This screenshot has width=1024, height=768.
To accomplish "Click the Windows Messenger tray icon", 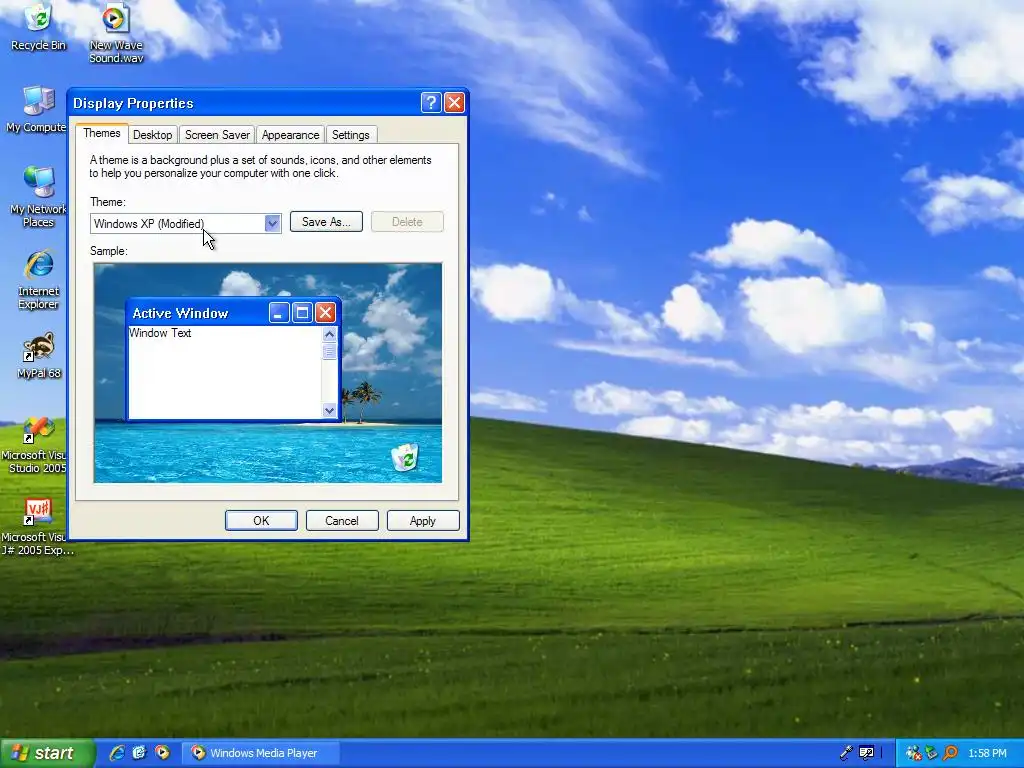I will tap(913, 753).
